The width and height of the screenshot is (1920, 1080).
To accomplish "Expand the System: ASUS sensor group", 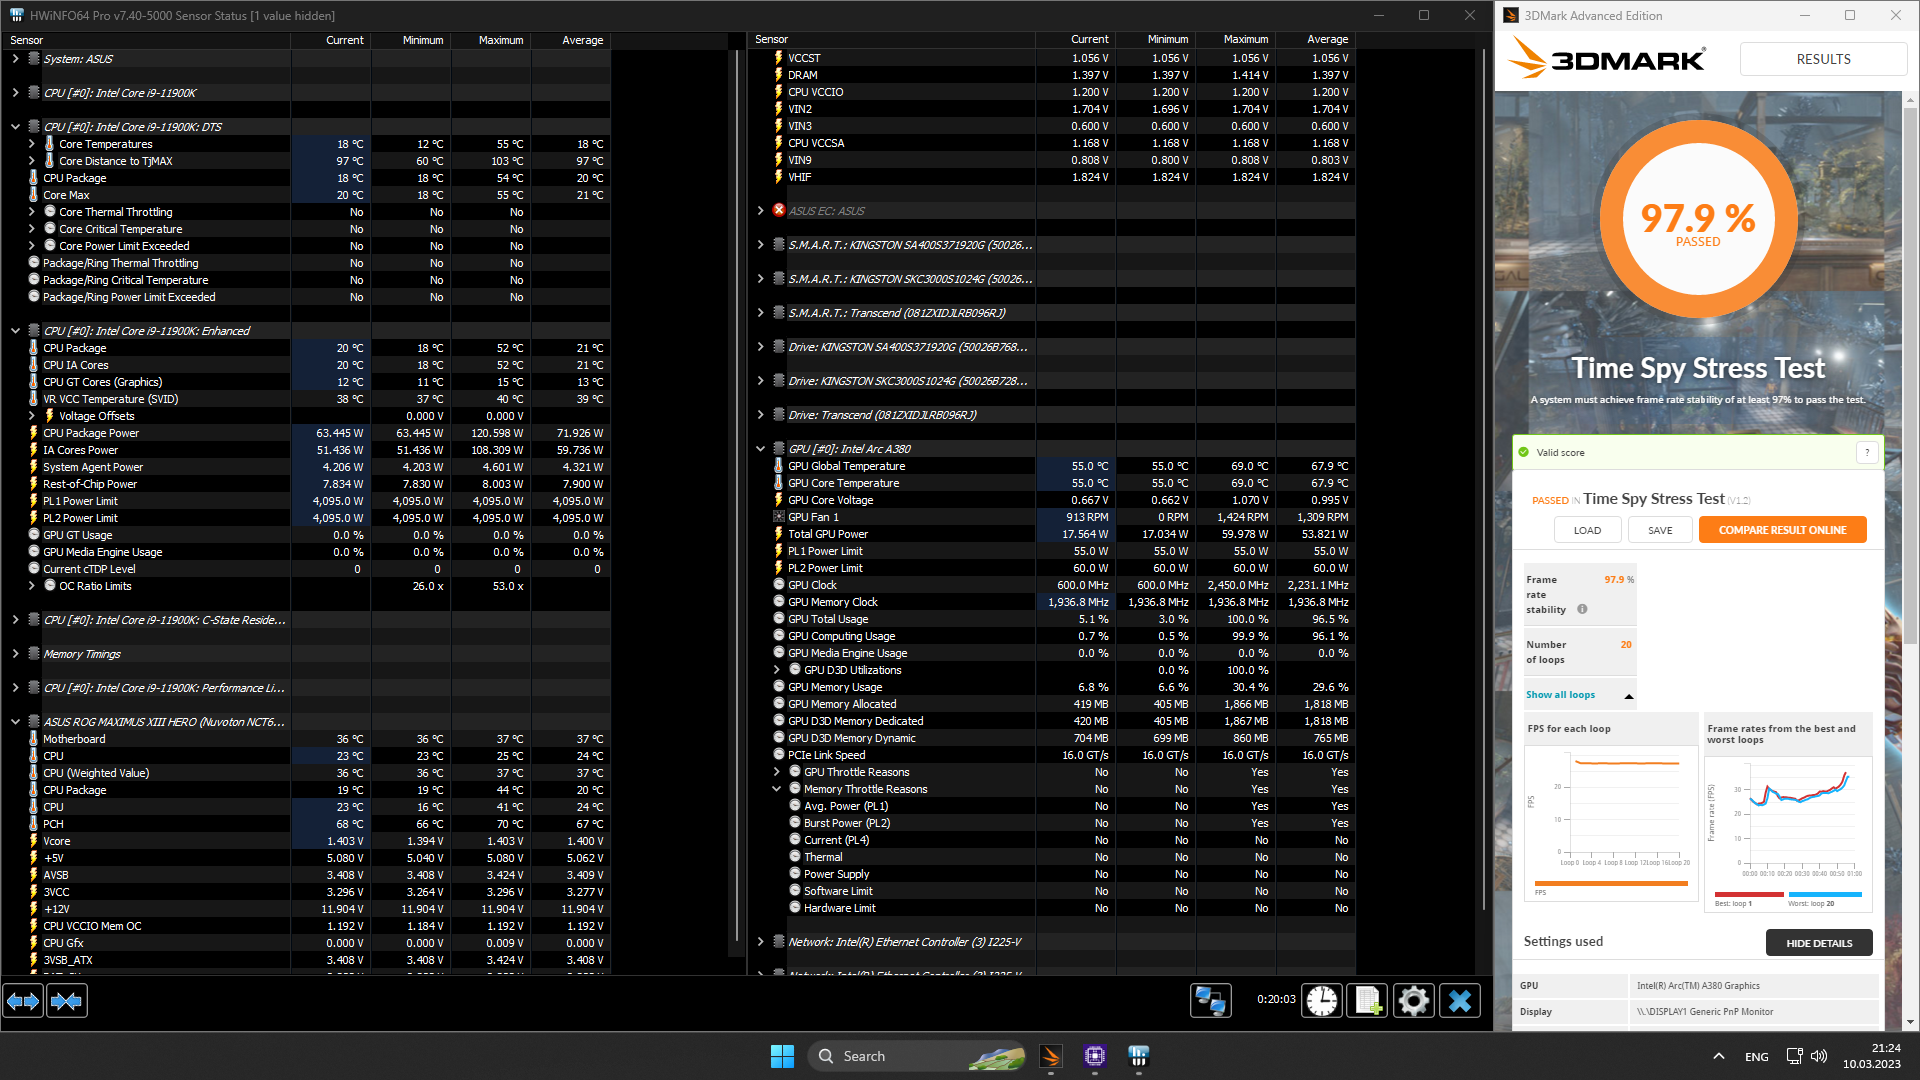I will [15, 59].
